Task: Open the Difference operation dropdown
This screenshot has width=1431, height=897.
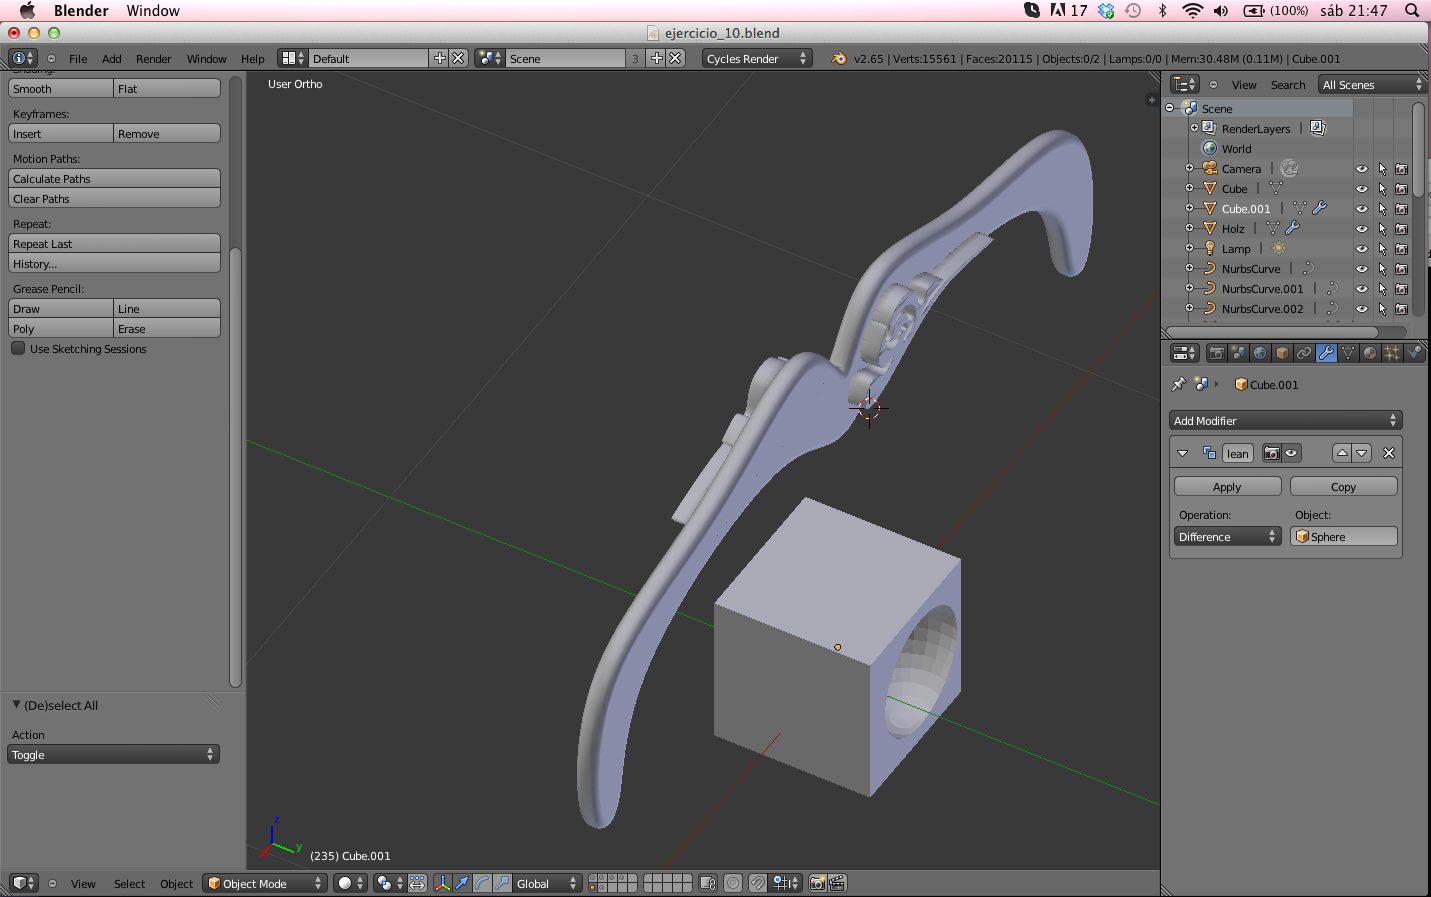Action: [1227, 537]
